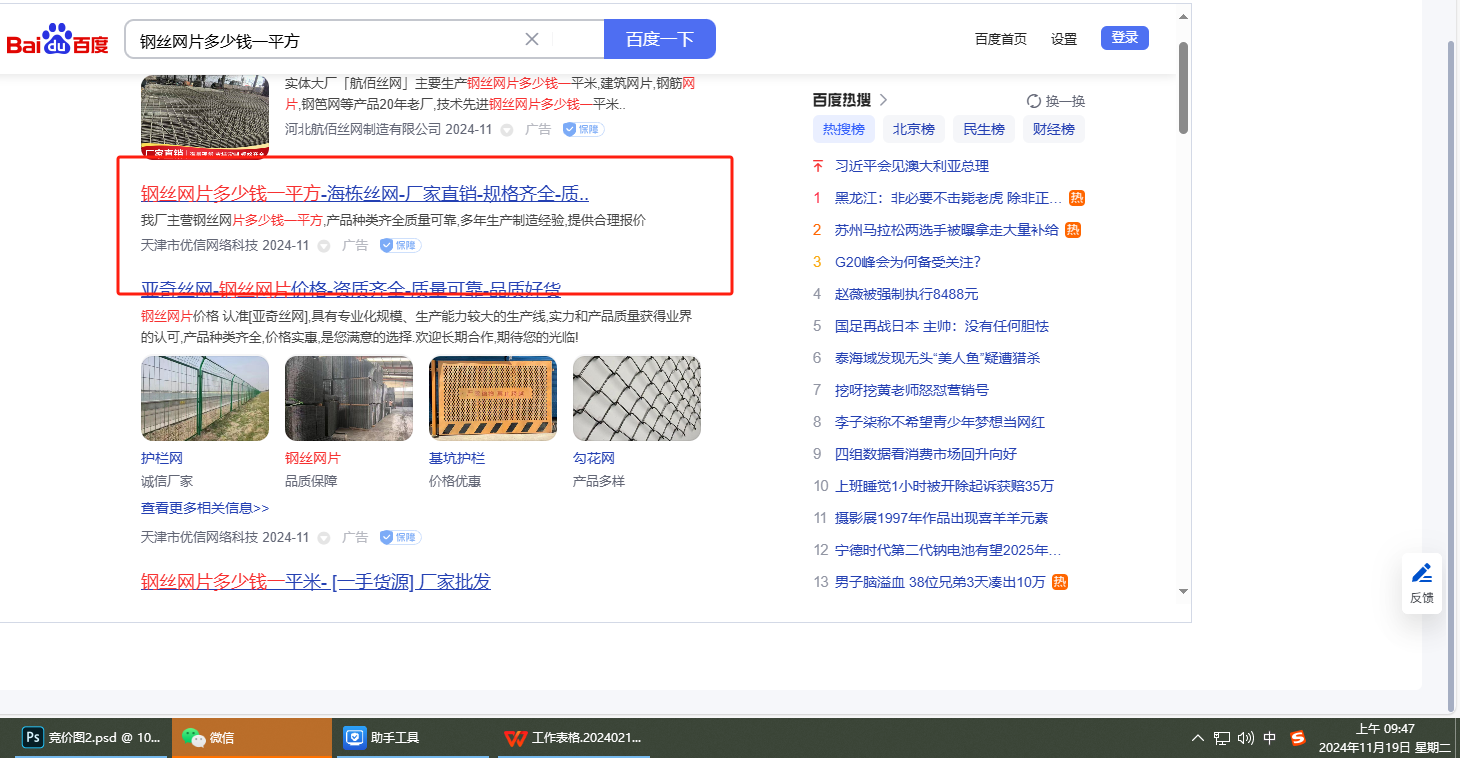Expand dropdown arrow beside 河北航佰丝网 2024-11
Image resolution: width=1460 pixels, height=758 pixels.
coord(507,130)
